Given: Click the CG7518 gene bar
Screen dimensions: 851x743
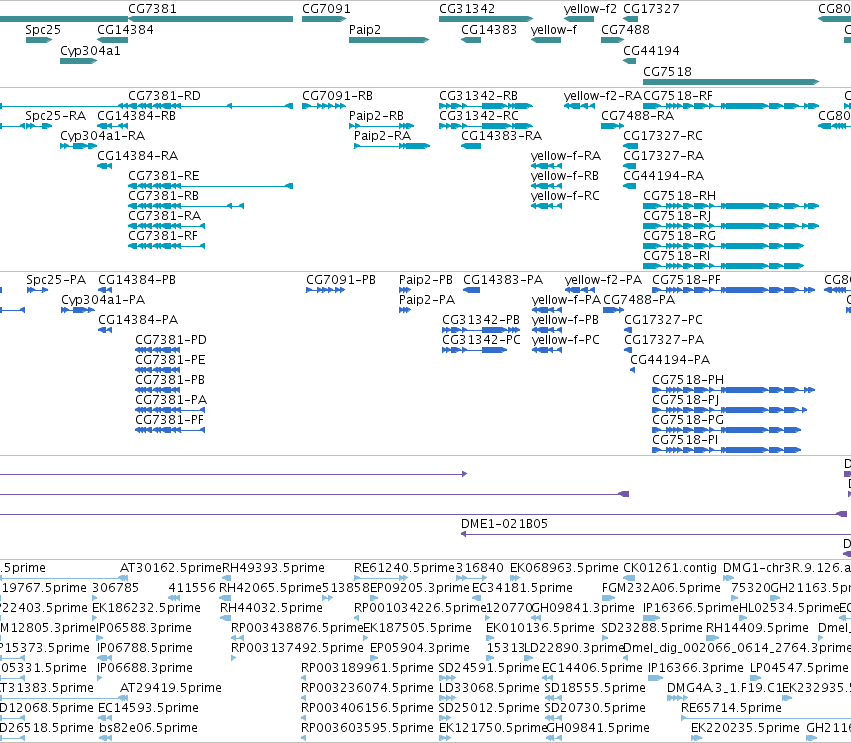Looking at the screenshot, I should click(731, 82).
